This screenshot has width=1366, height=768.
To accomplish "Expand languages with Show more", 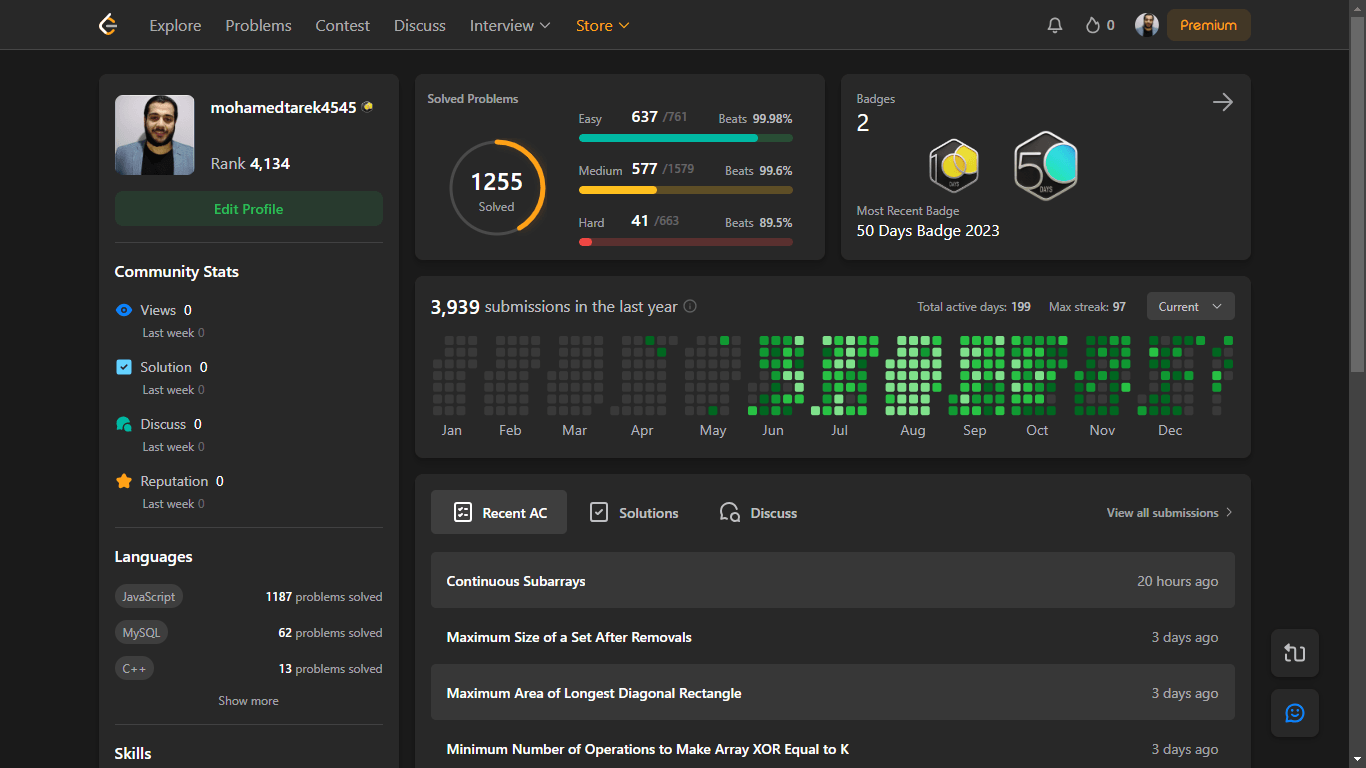I will coord(248,701).
